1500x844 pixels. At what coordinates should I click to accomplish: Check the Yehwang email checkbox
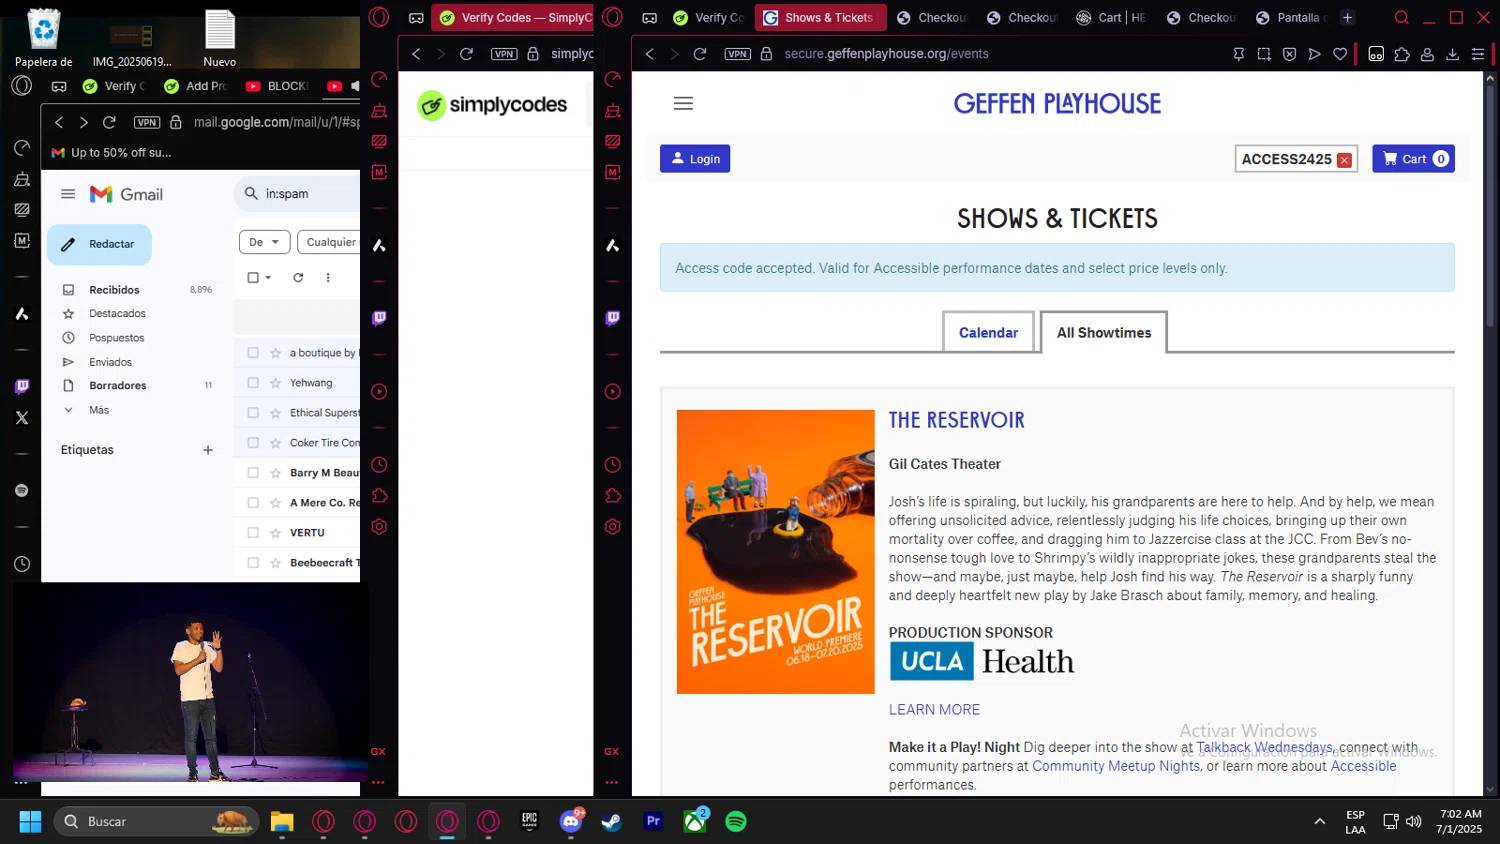(x=253, y=383)
